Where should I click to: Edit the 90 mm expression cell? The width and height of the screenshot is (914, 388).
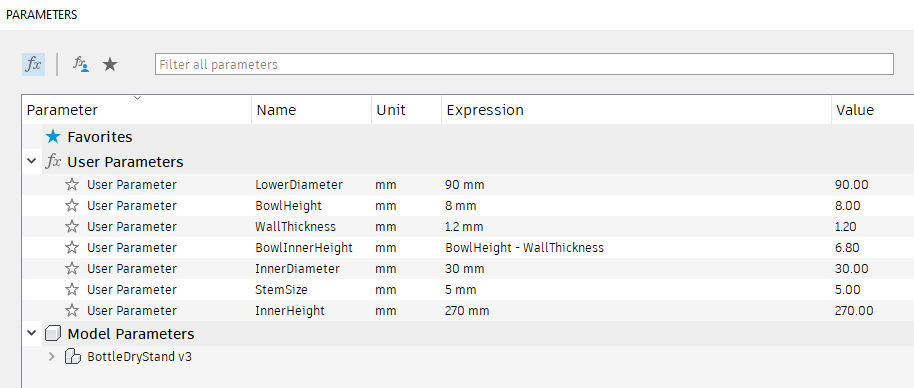point(465,185)
